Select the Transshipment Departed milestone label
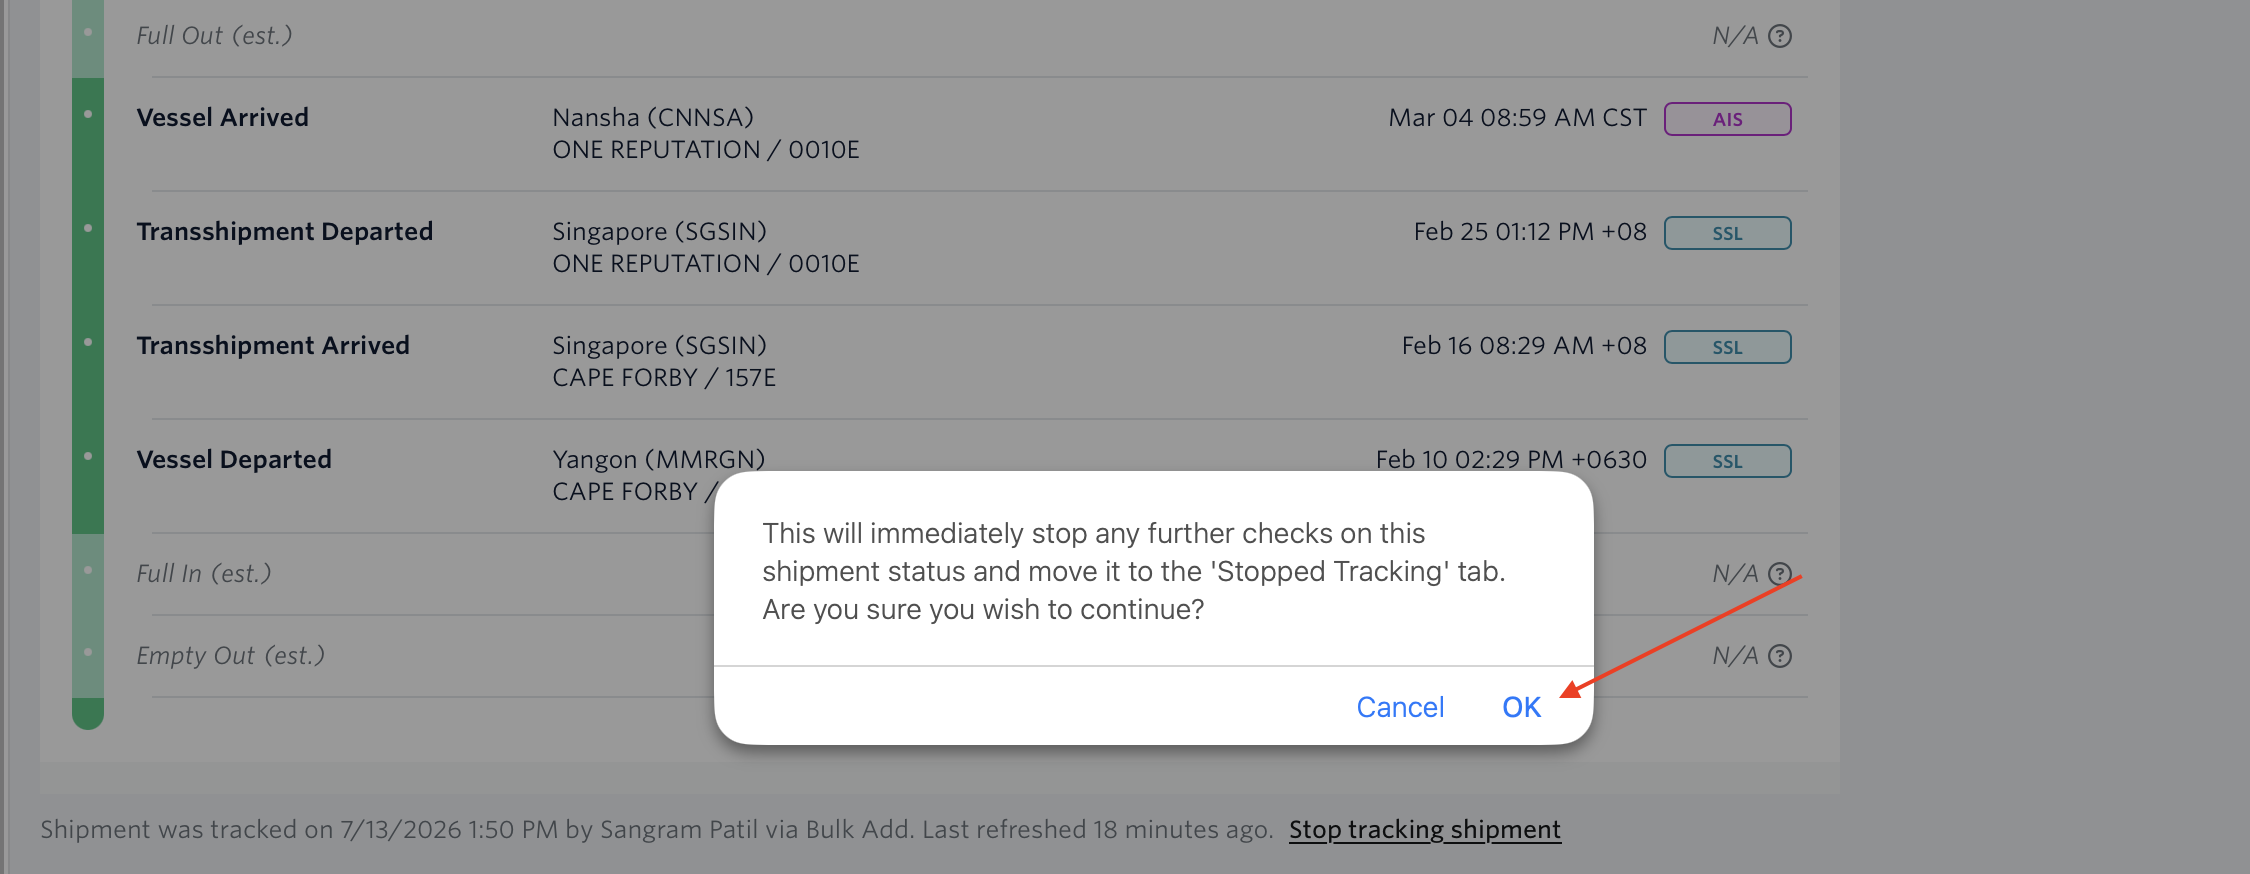This screenshot has width=2250, height=874. tap(284, 231)
